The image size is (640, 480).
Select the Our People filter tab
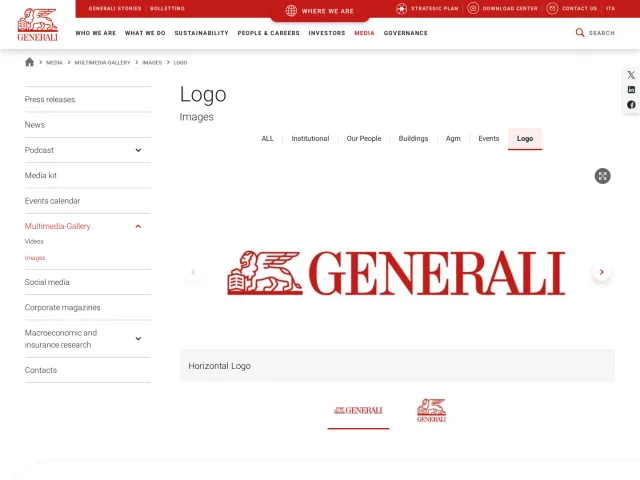click(x=364, y=139)
